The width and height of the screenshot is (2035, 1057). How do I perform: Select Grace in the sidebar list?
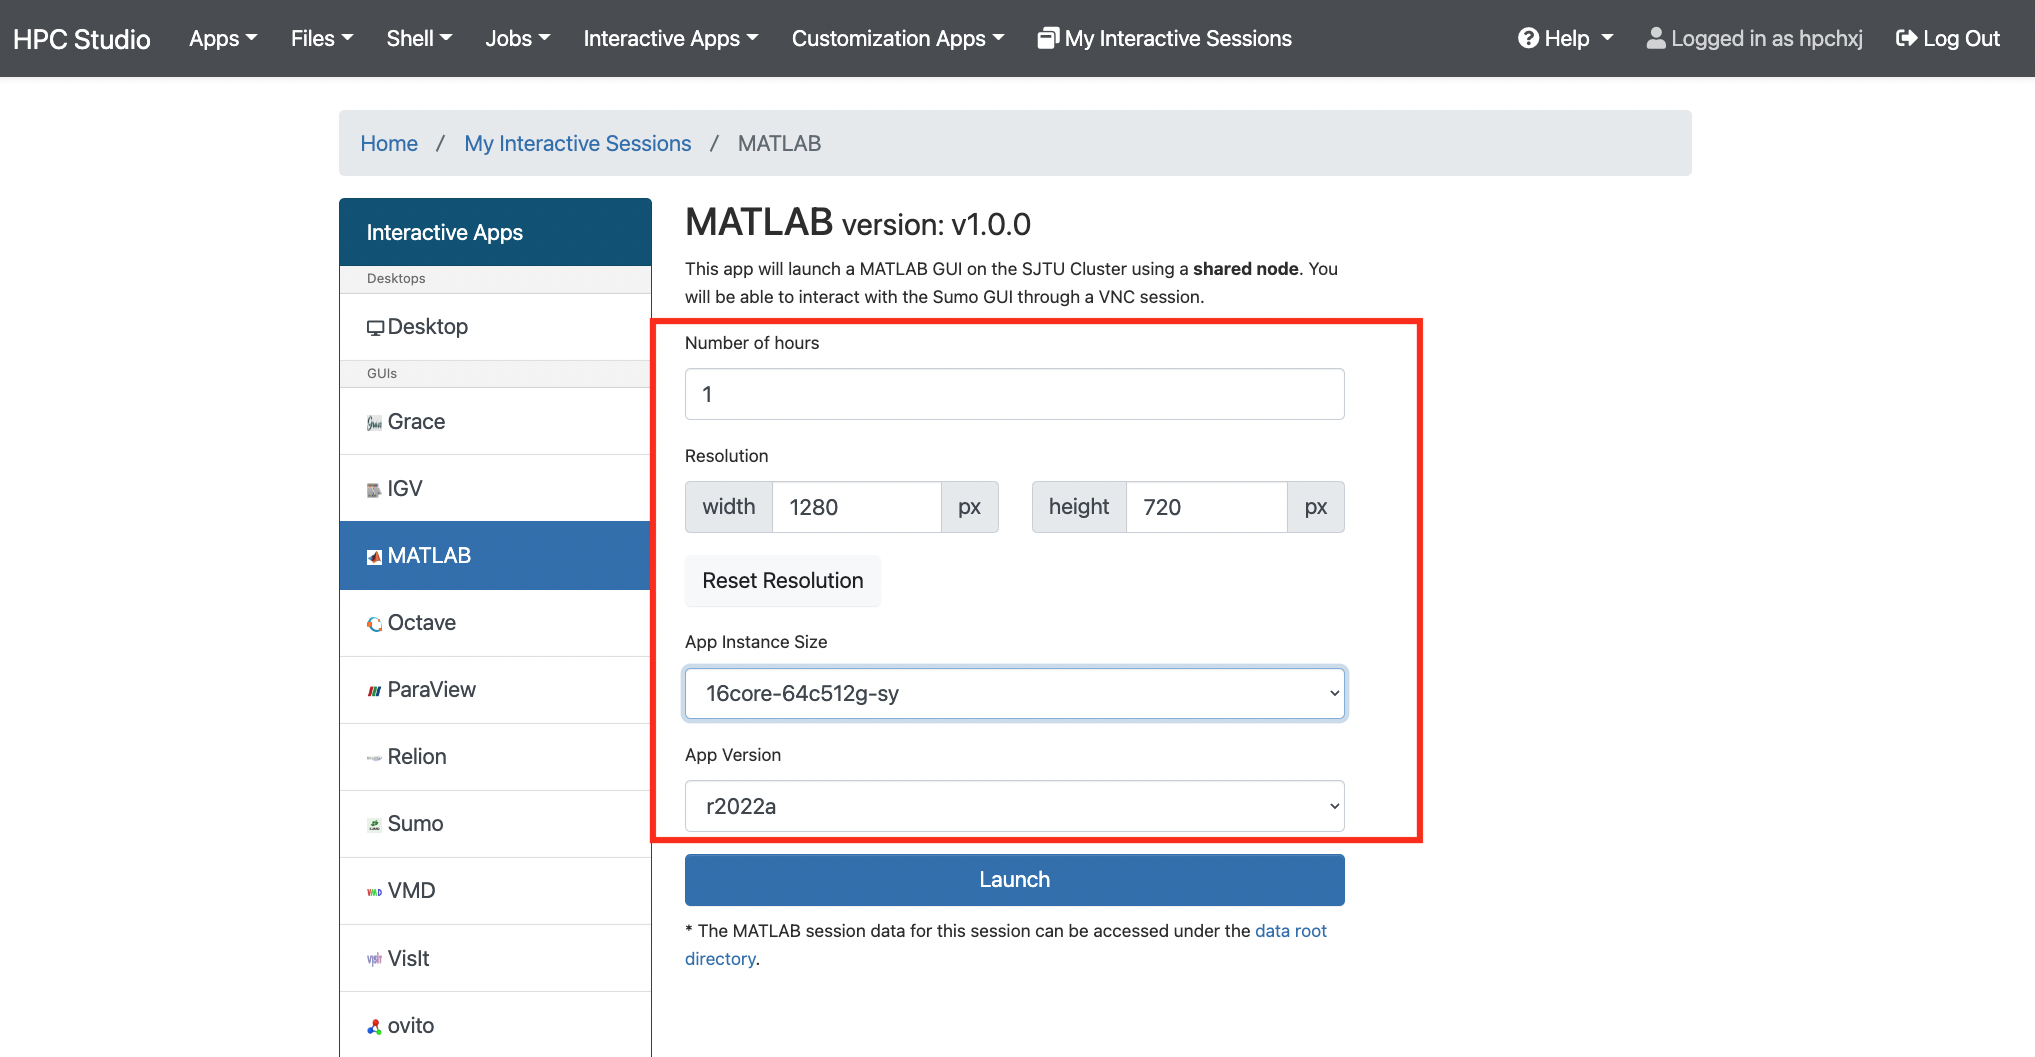point(495,422)
